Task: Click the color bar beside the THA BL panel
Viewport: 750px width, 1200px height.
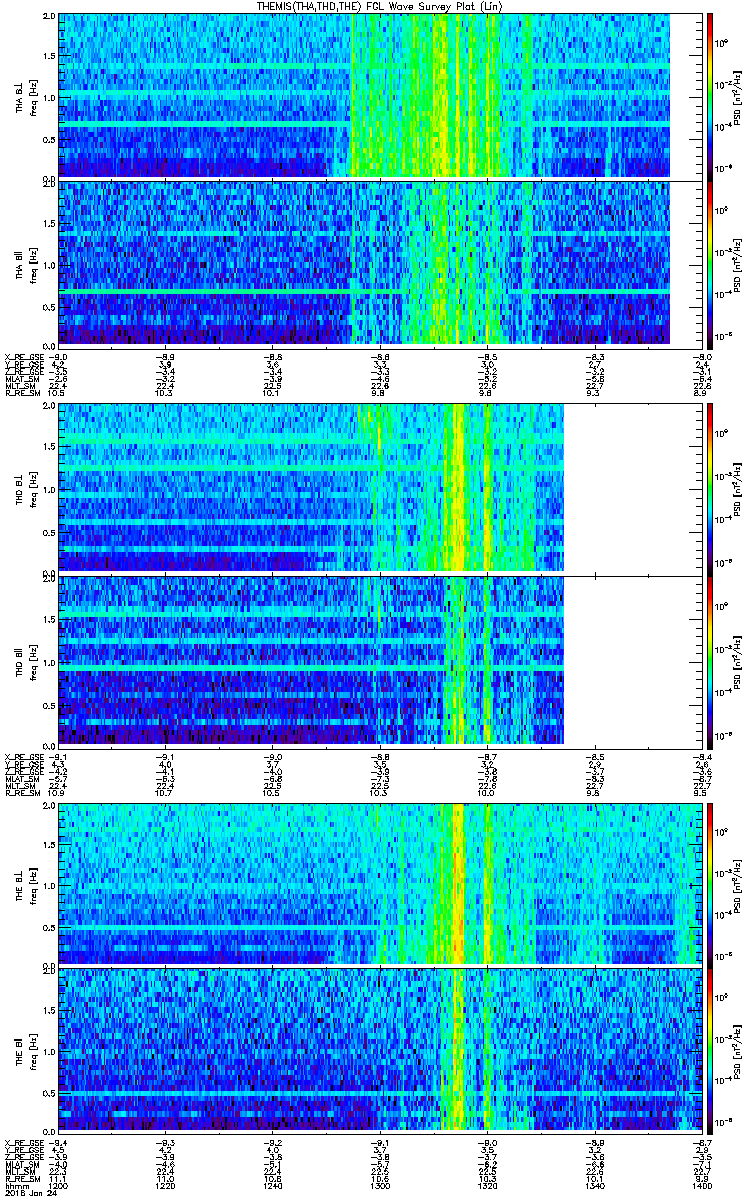Action: coord(710,95)
